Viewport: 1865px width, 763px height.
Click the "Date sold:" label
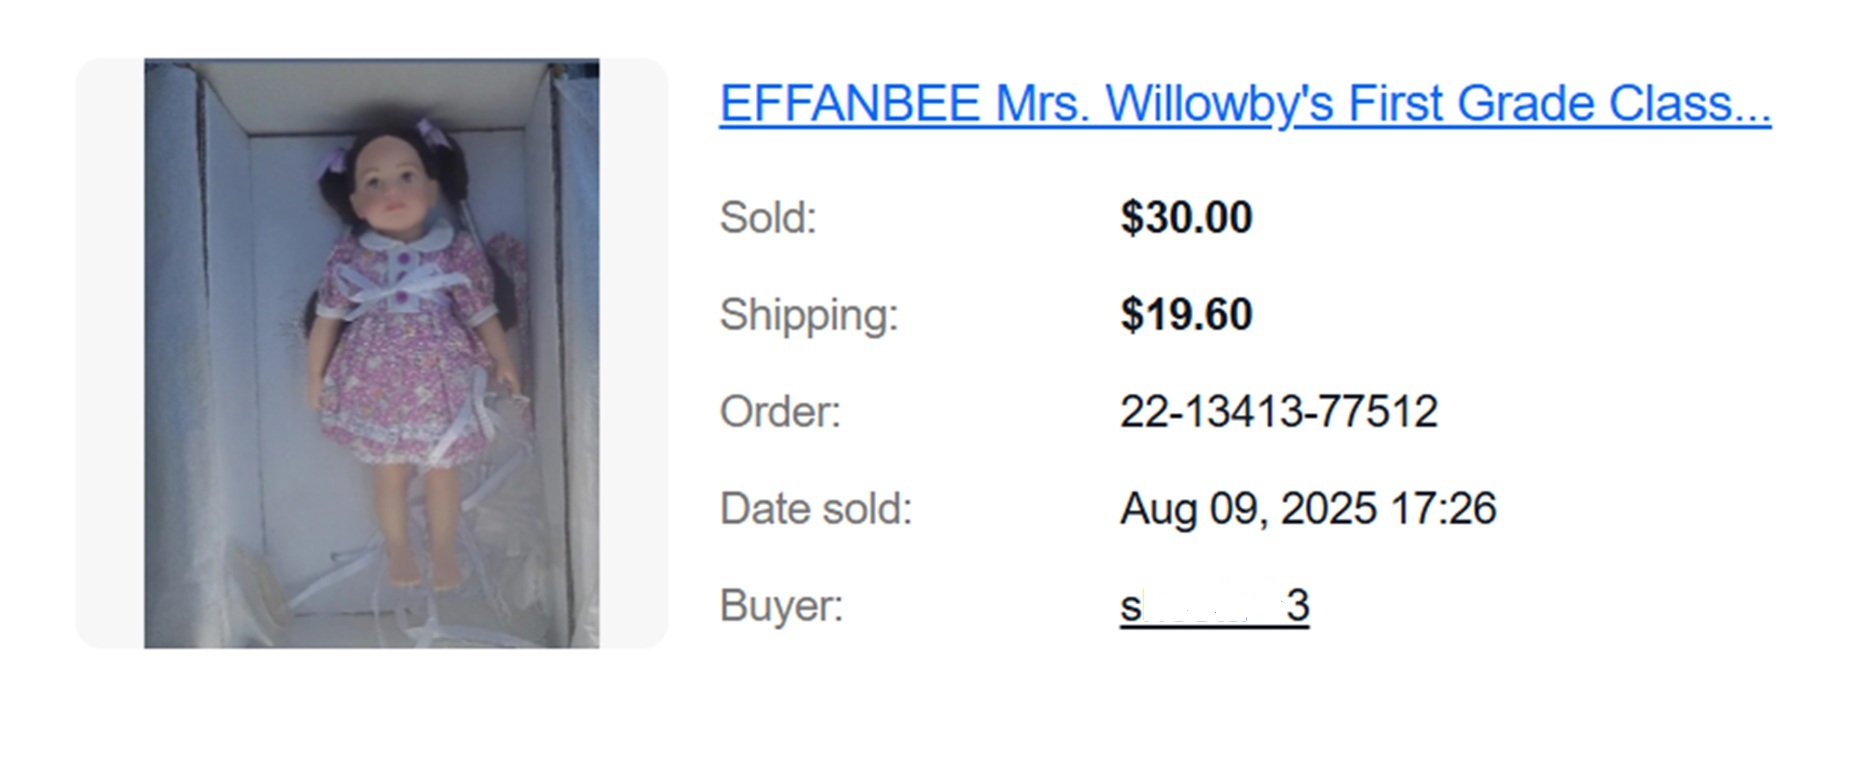pos(816,508)
